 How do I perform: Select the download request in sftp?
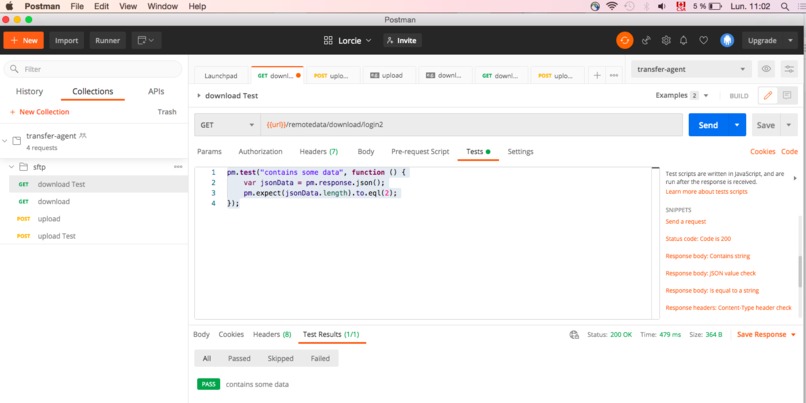[x=53, y=202]
